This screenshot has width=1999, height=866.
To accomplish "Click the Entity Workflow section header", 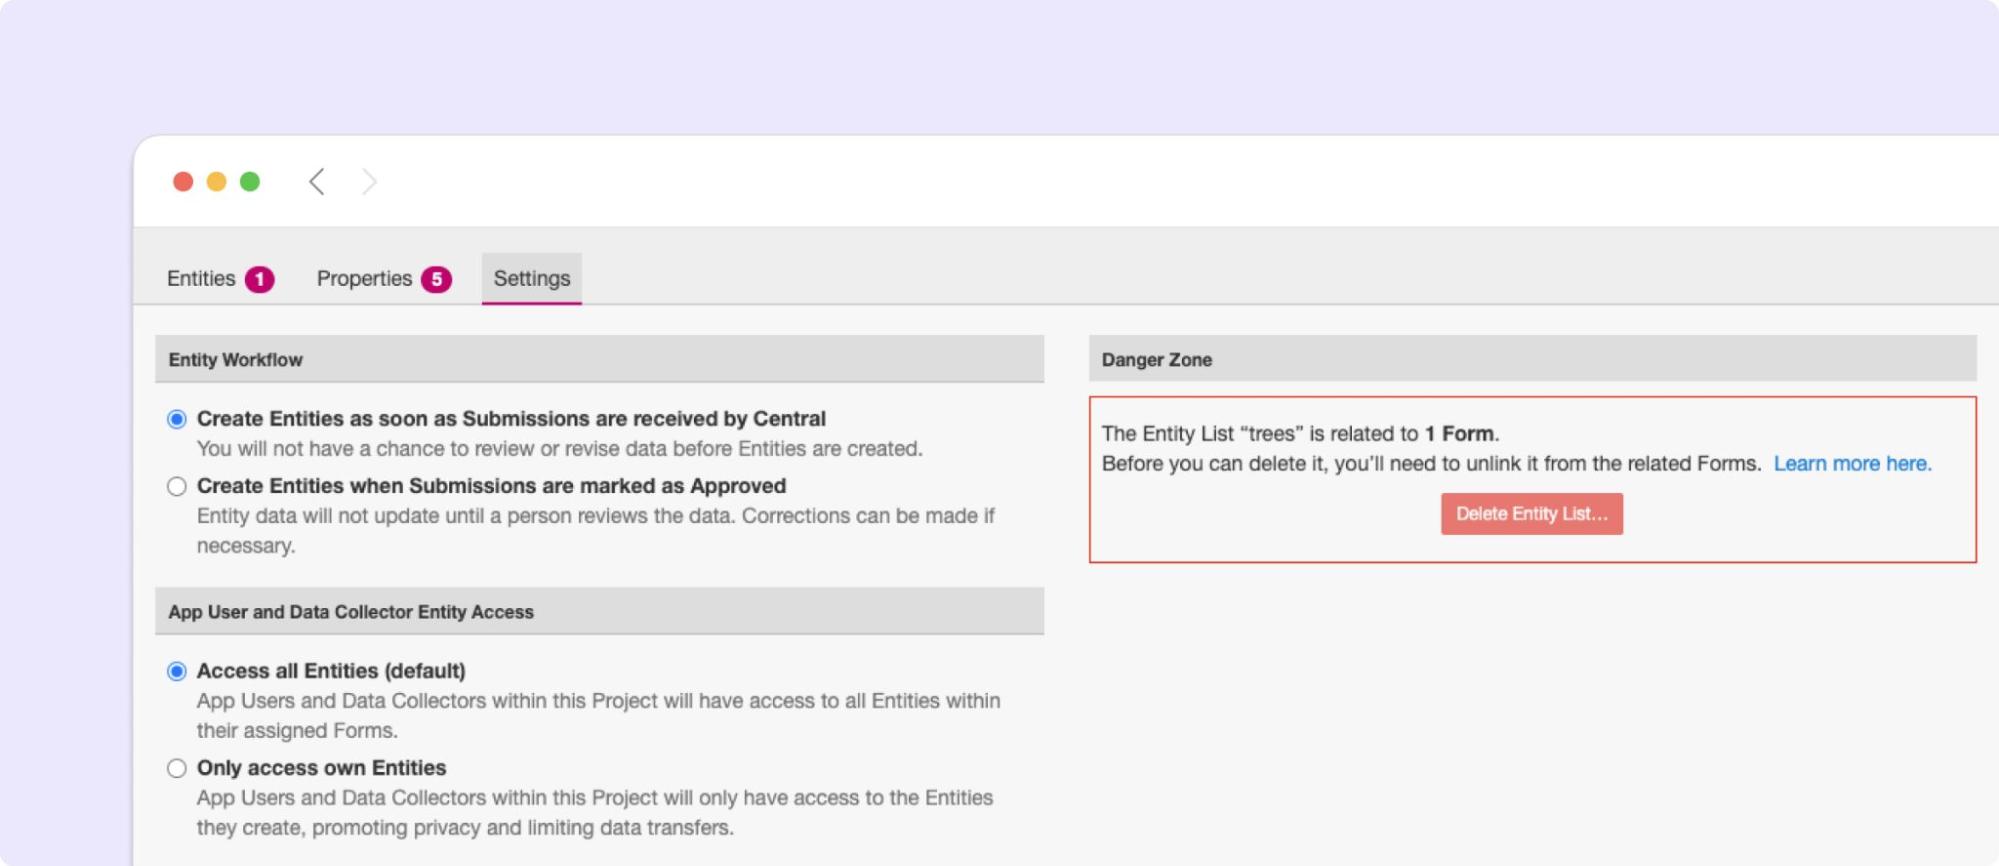I will 235,360.
